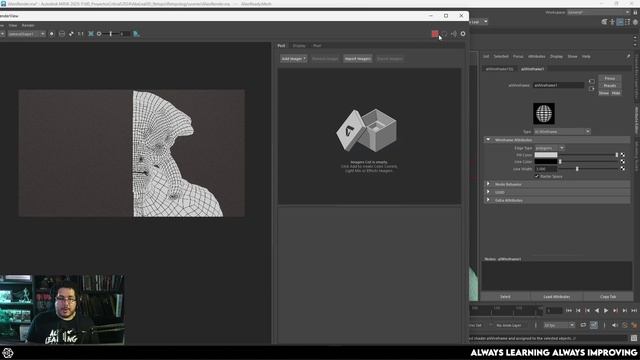Click the RenderView audio speaker icon

(x=453, y=34)
